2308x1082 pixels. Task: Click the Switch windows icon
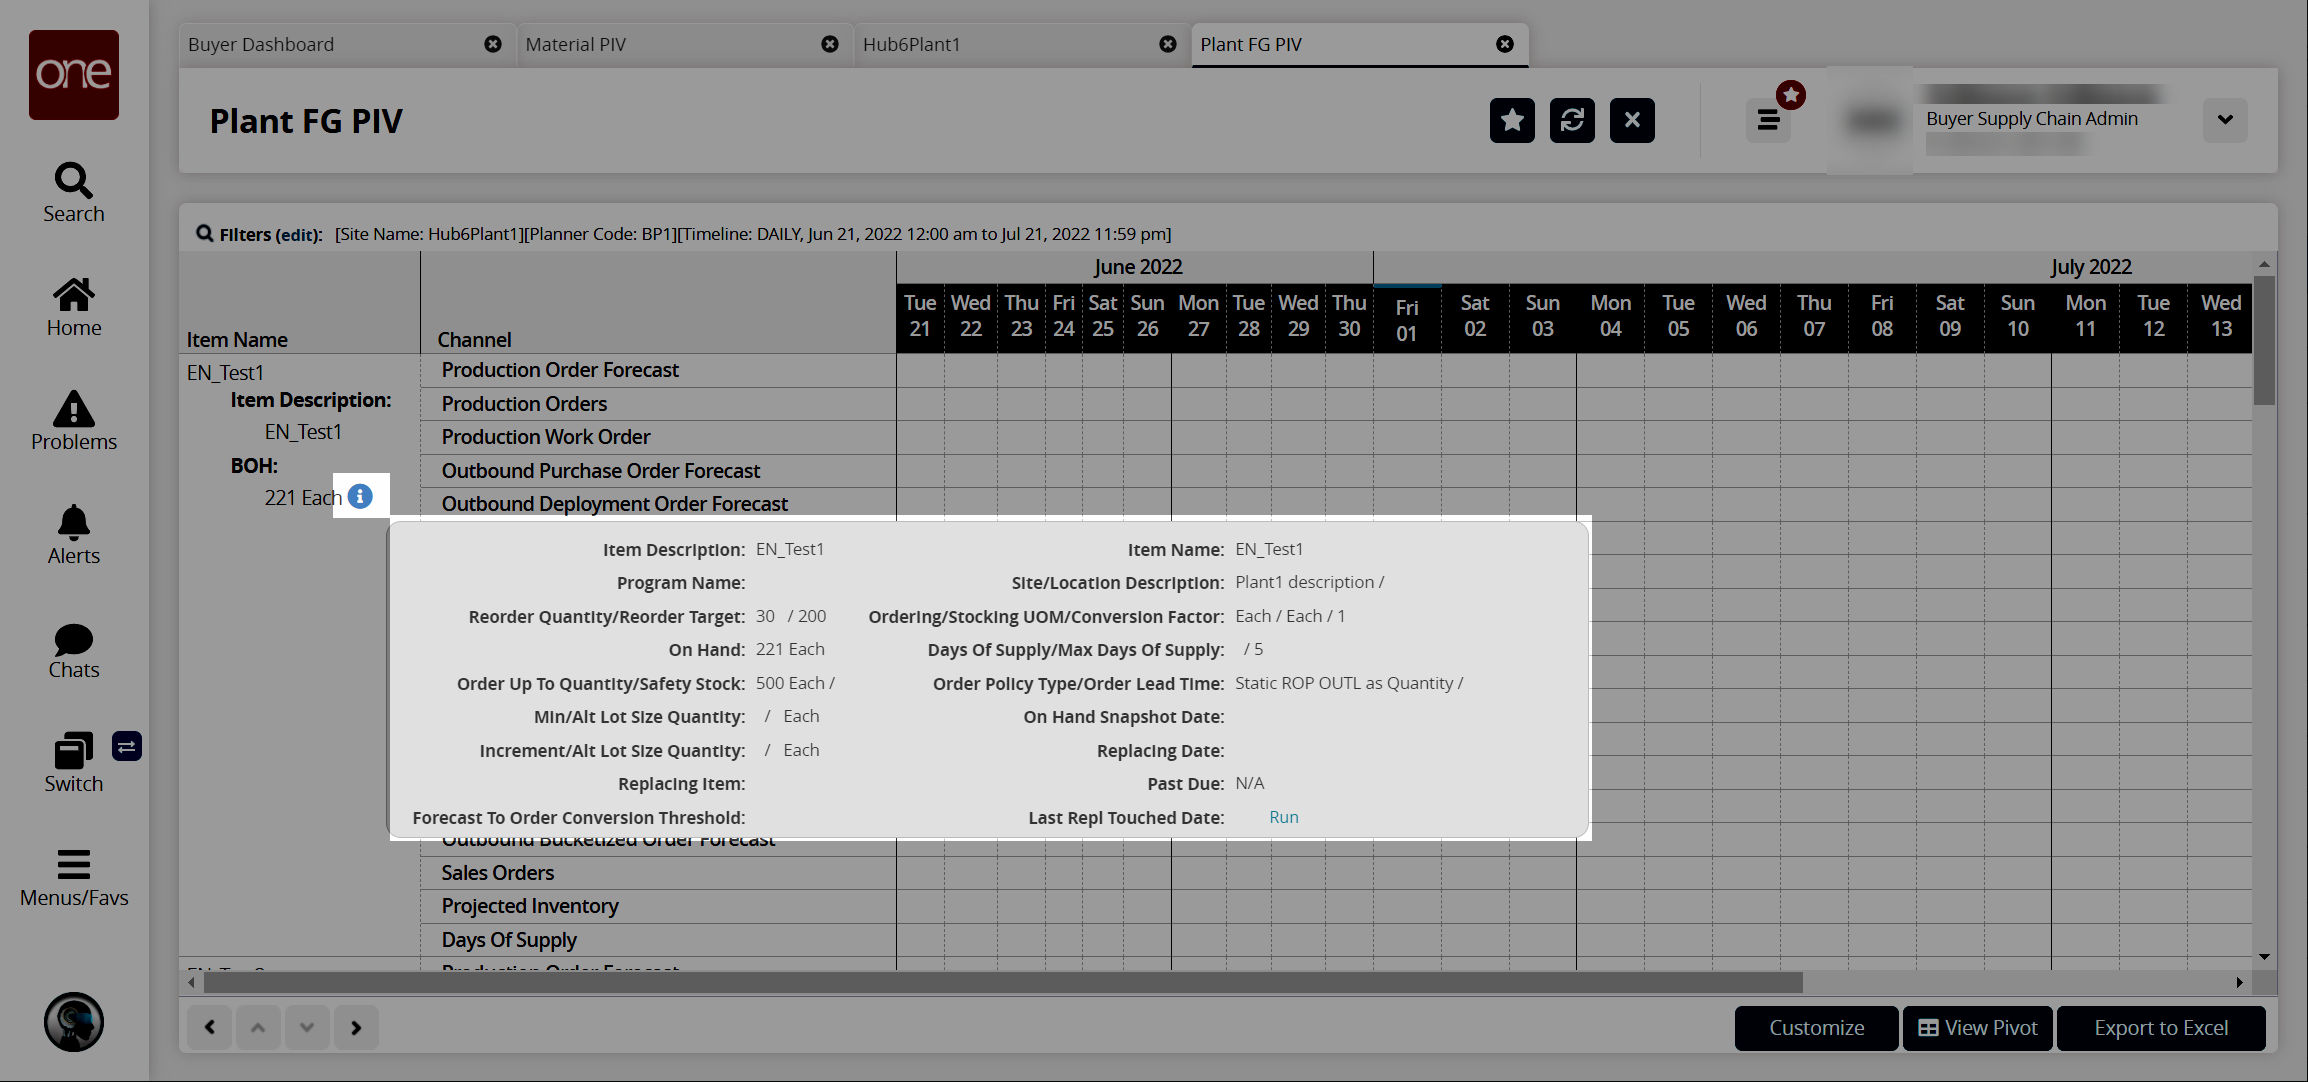(x=73, y=751)
